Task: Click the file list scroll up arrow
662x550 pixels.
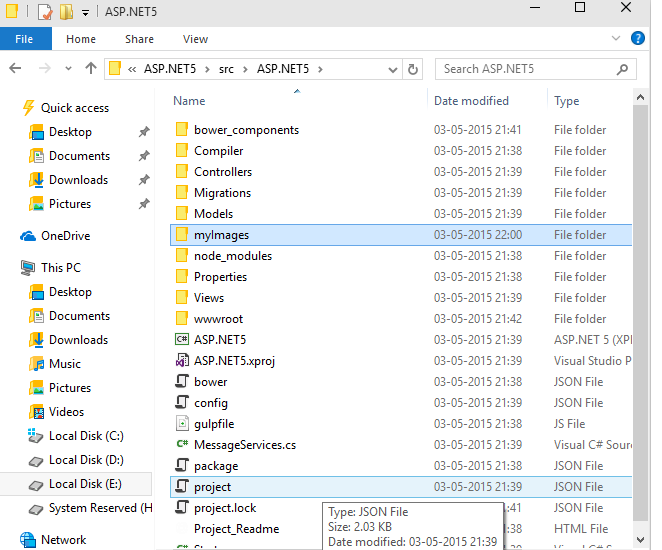Action: click(640, 98)
